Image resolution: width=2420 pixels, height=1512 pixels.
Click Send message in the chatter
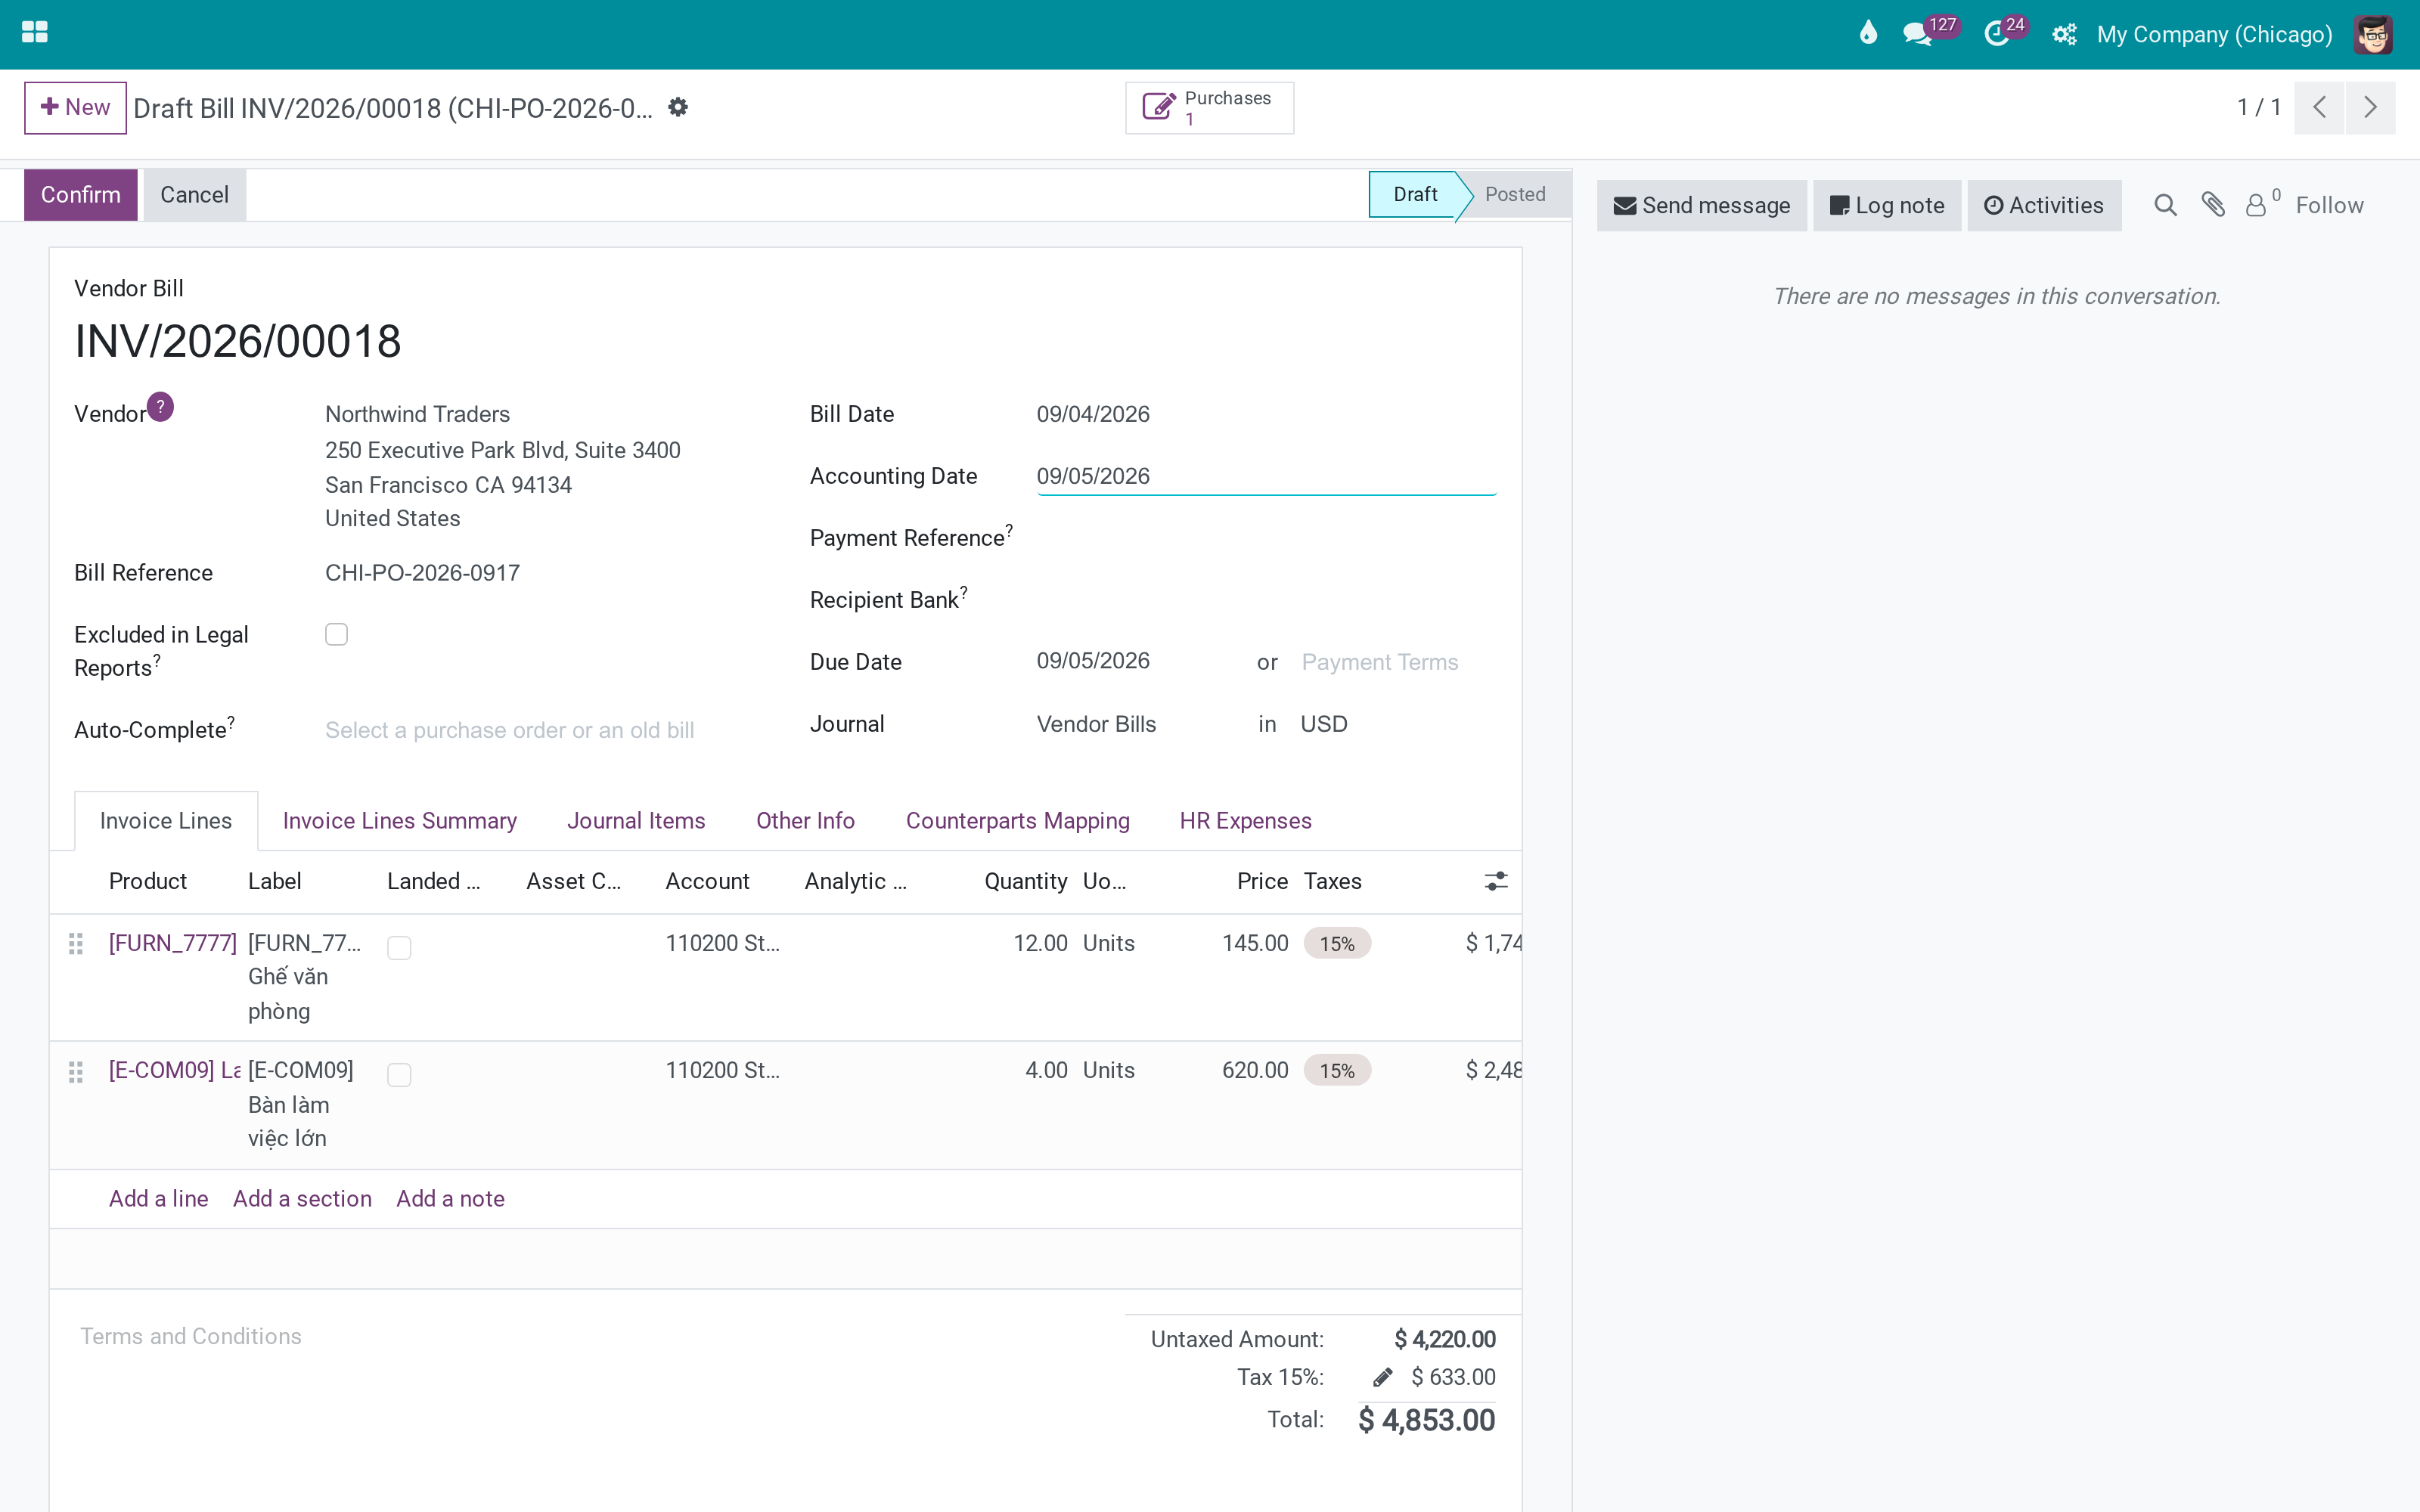point(1701,205)
